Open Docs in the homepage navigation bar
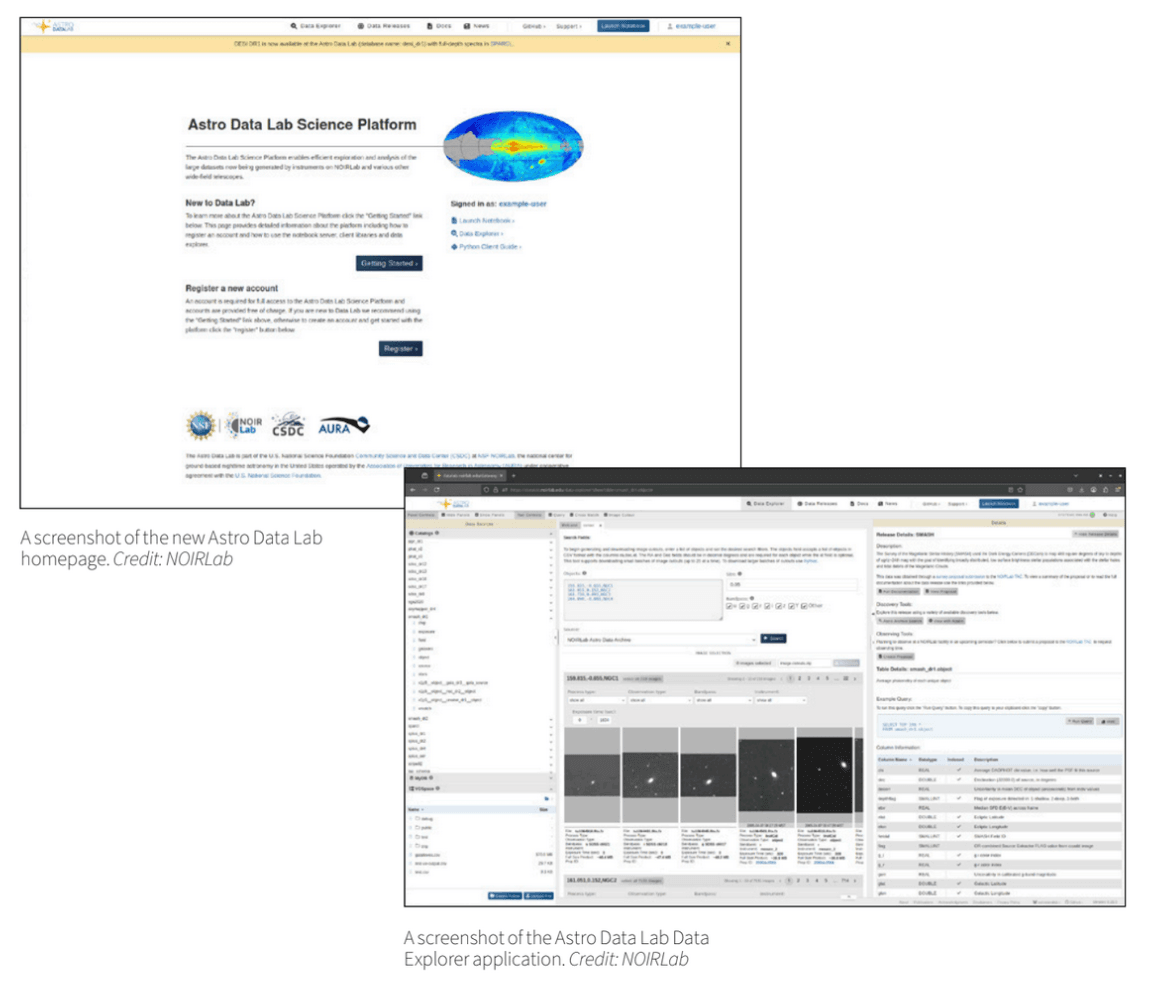The width and height of the screenshot is (1150, 988). (439, 26)
